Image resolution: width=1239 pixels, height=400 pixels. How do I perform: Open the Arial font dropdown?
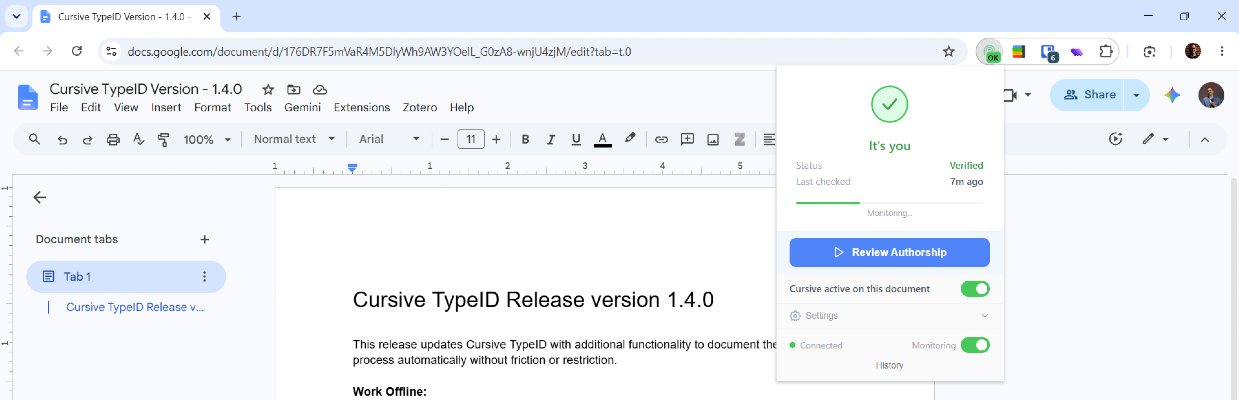point(390,139)
